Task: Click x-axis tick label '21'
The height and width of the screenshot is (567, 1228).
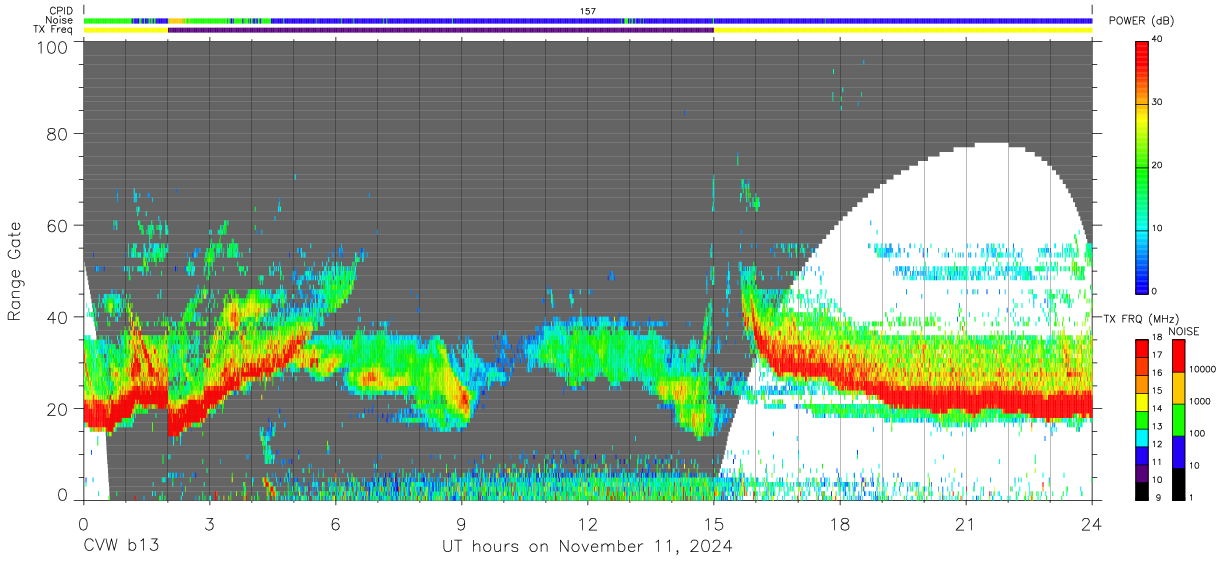Action: click(x=966, y=523)
